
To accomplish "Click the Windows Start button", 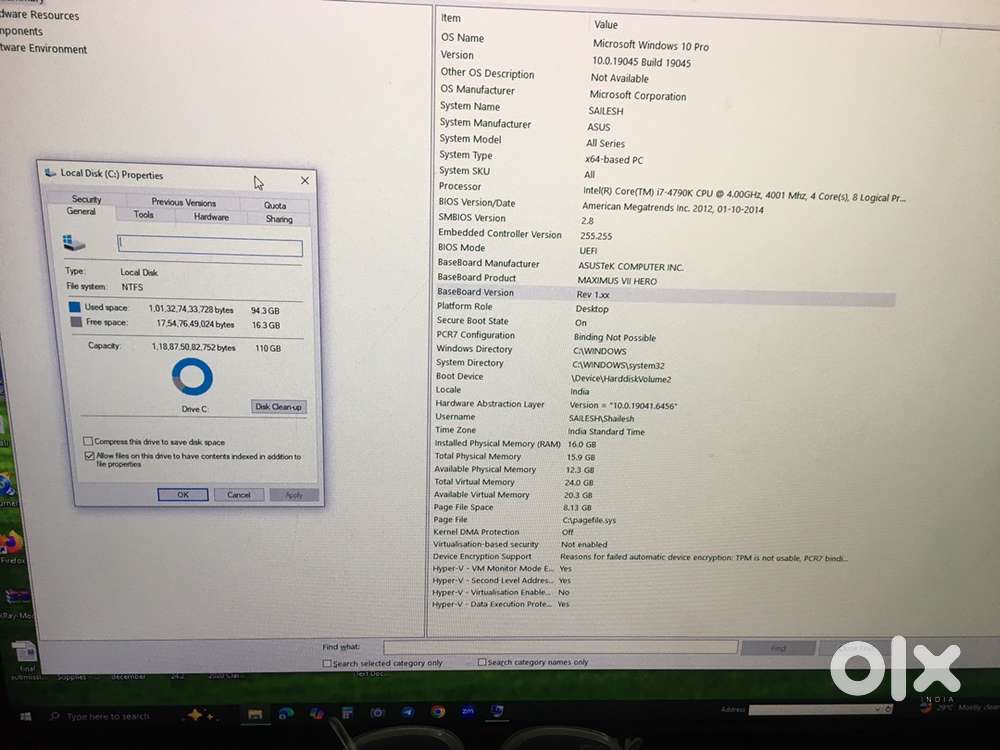I will coord(25,716).
